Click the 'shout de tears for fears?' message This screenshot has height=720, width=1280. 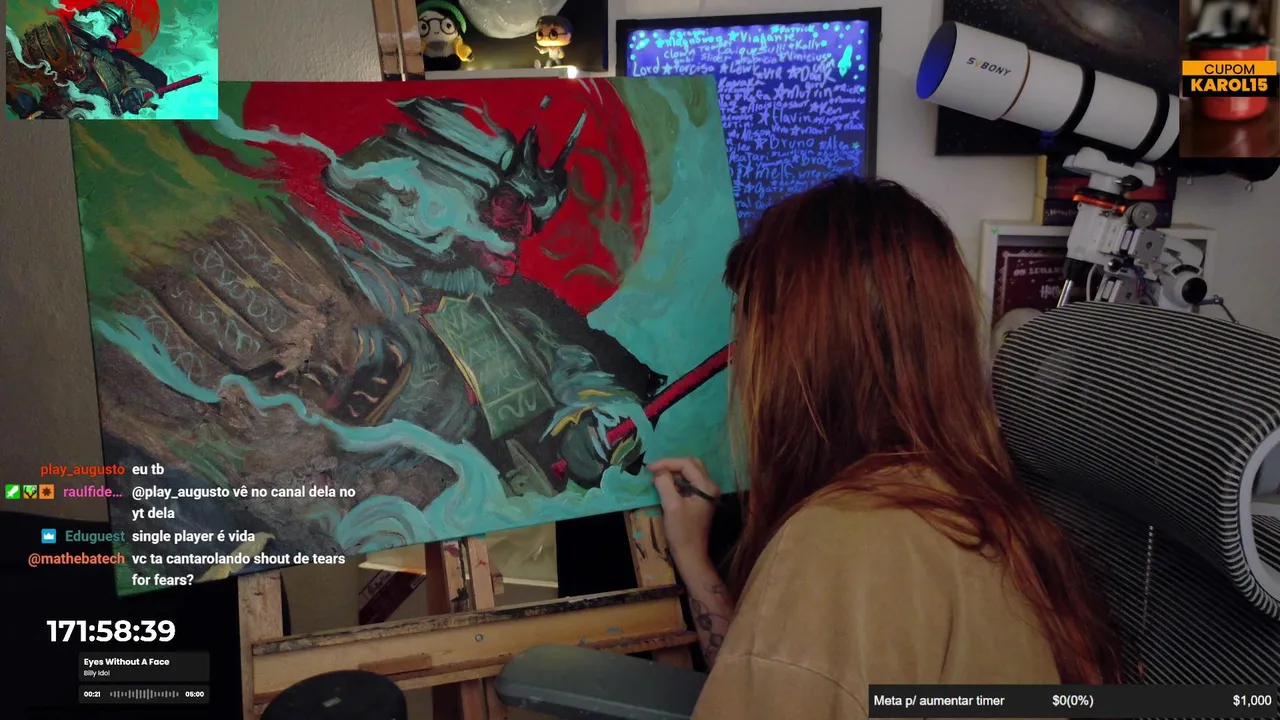coord(238,569)
